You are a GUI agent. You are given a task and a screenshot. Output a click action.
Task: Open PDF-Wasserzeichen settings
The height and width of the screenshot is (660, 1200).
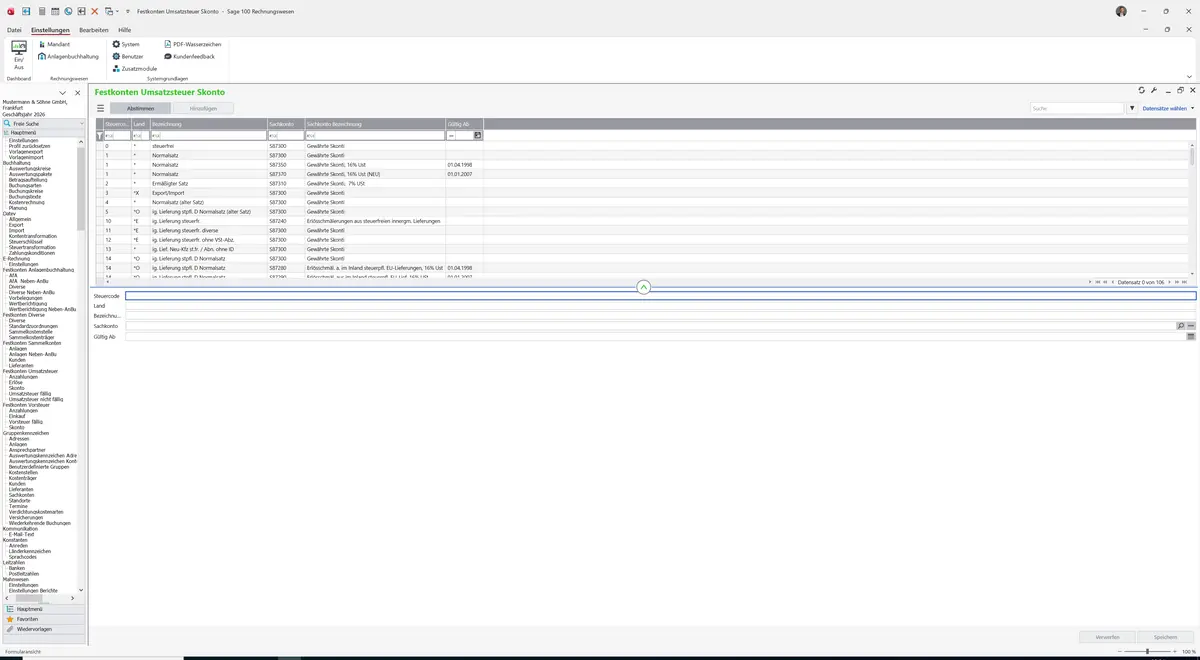192,45
